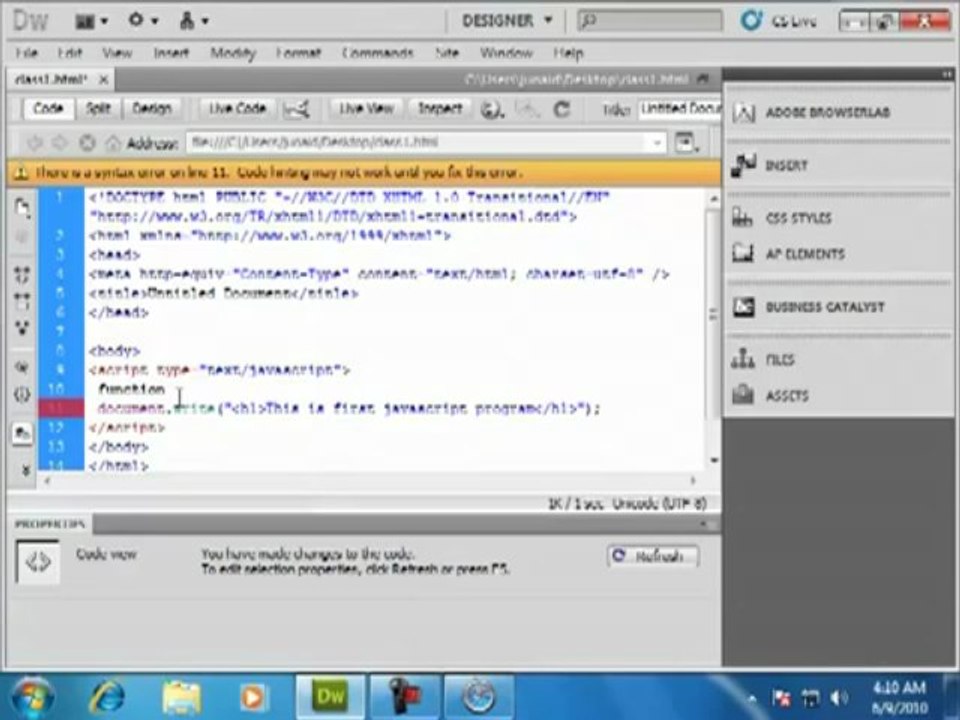Screen dimensions: 960x720
Task: Switch to Design view
Action: (152, 108)
